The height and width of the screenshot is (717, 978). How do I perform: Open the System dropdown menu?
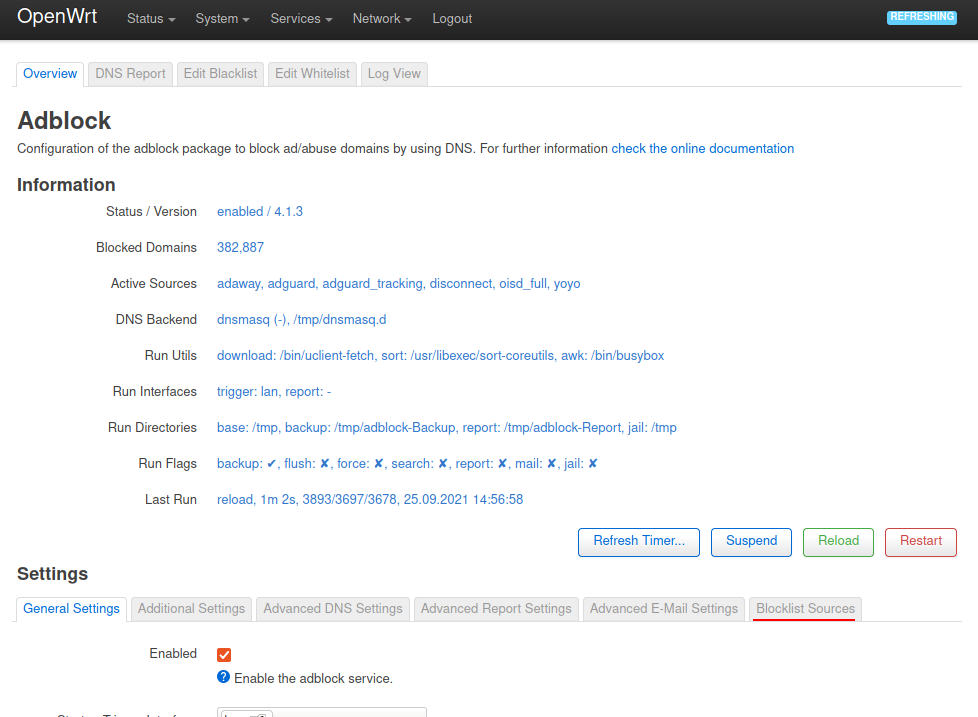click(x=222, y=19)
